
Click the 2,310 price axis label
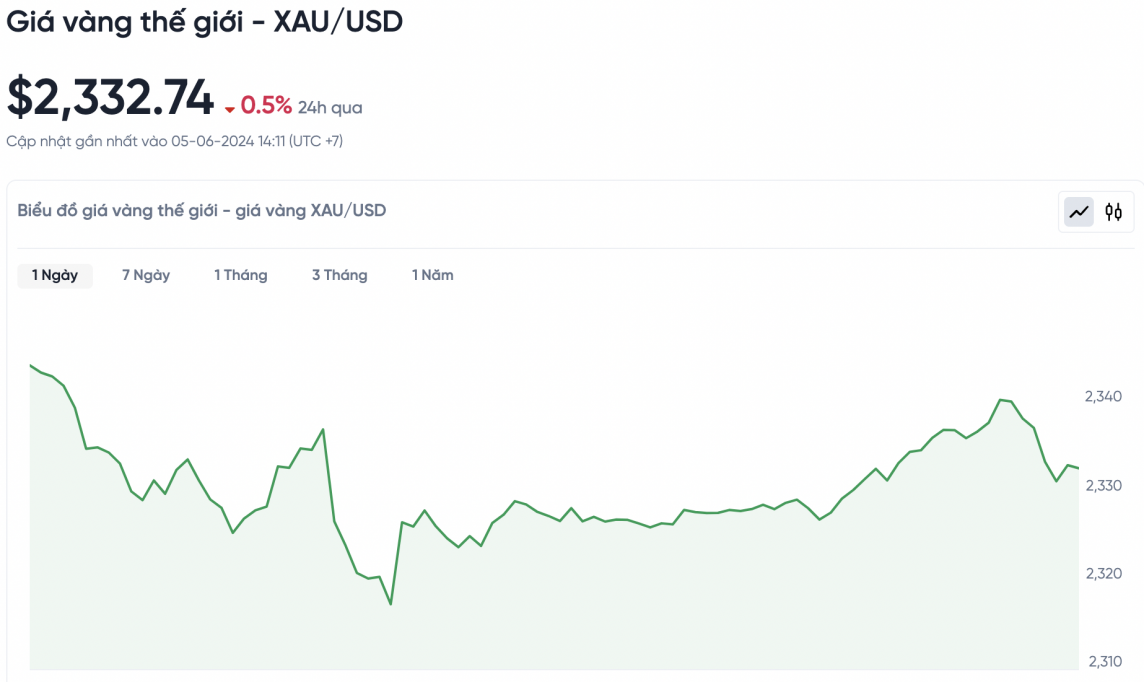pyautogui.click(x=1103, y=661)
